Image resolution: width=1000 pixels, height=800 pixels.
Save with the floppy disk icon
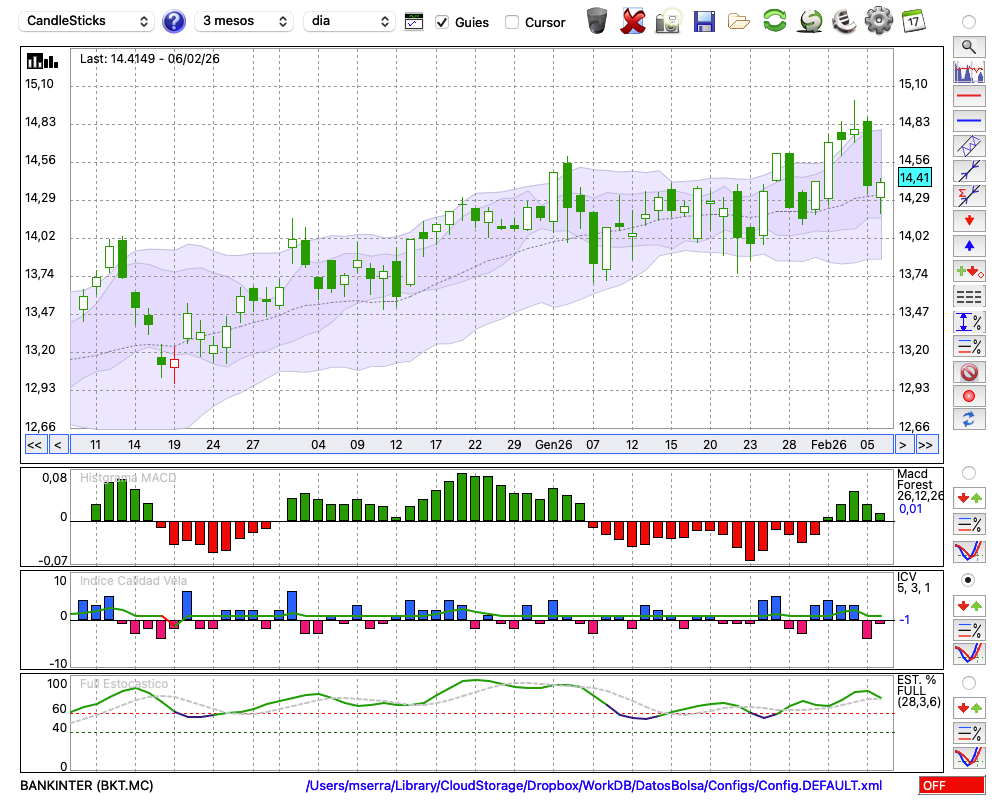click(x=704, y=22)
